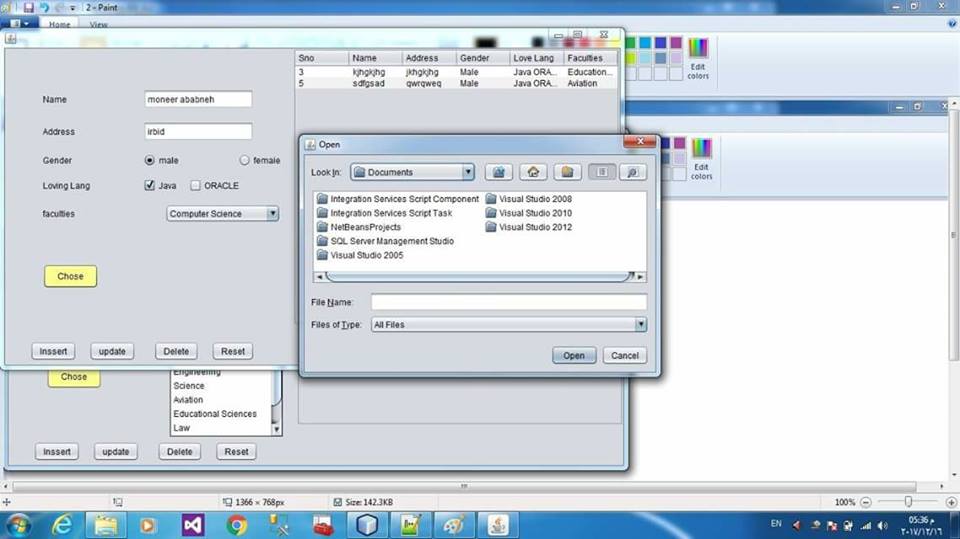Click the zoom out minus button in Paint
Image resolution: width=960 pixels, height=539 pixels.
[866, 502]
